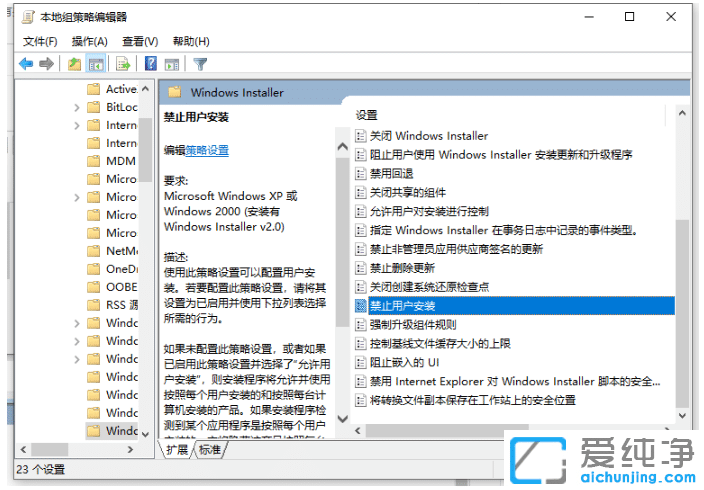Select the NetMe folder in tree
This screenshot has height=490, width=704.
click(112, 251)
